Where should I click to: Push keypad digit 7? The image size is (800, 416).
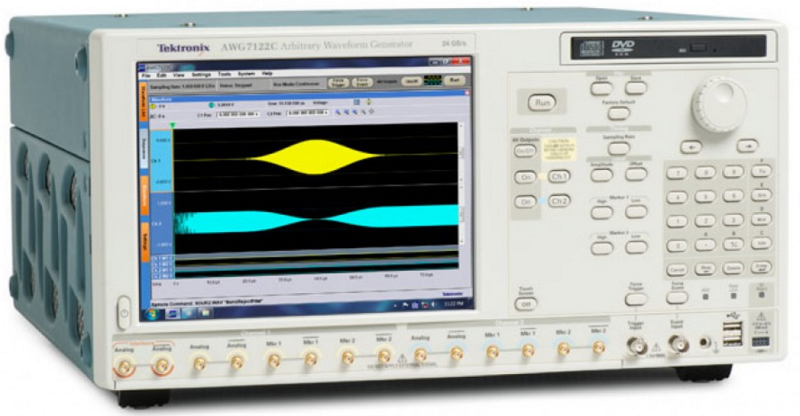click(677, 174)
